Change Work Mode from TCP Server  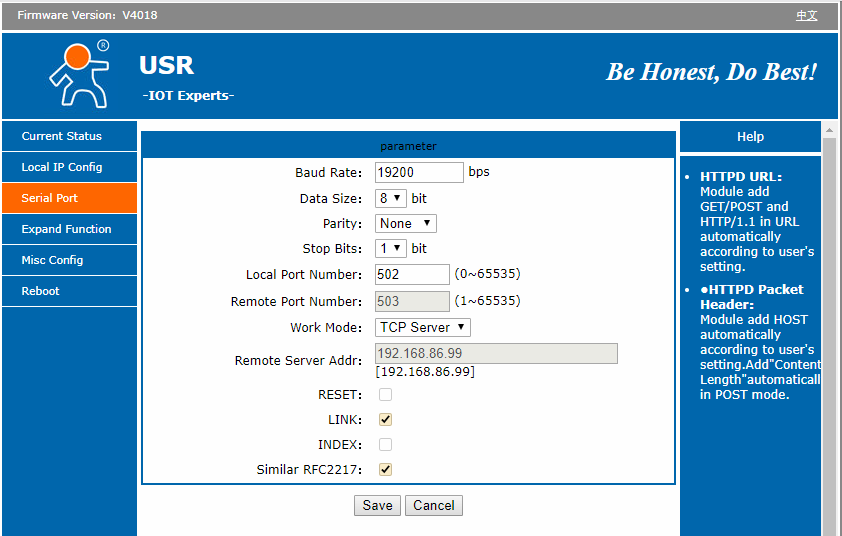(x=423, y=327)
